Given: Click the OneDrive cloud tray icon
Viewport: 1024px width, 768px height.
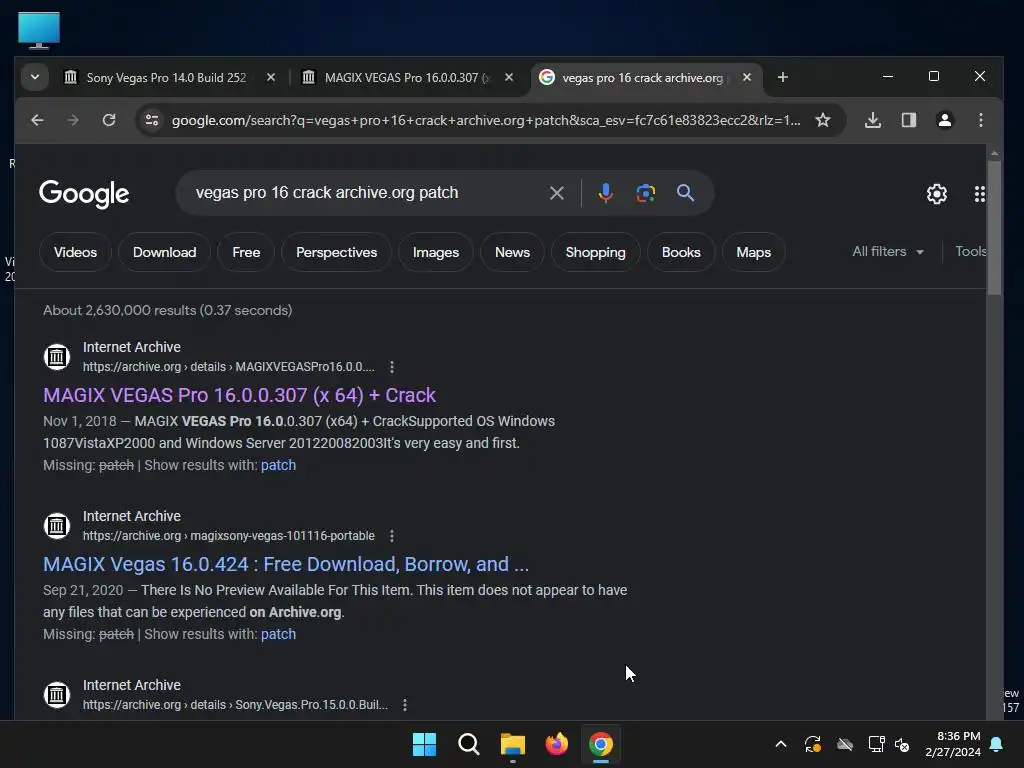Looking at the screenshot, I should coord(844,744).
